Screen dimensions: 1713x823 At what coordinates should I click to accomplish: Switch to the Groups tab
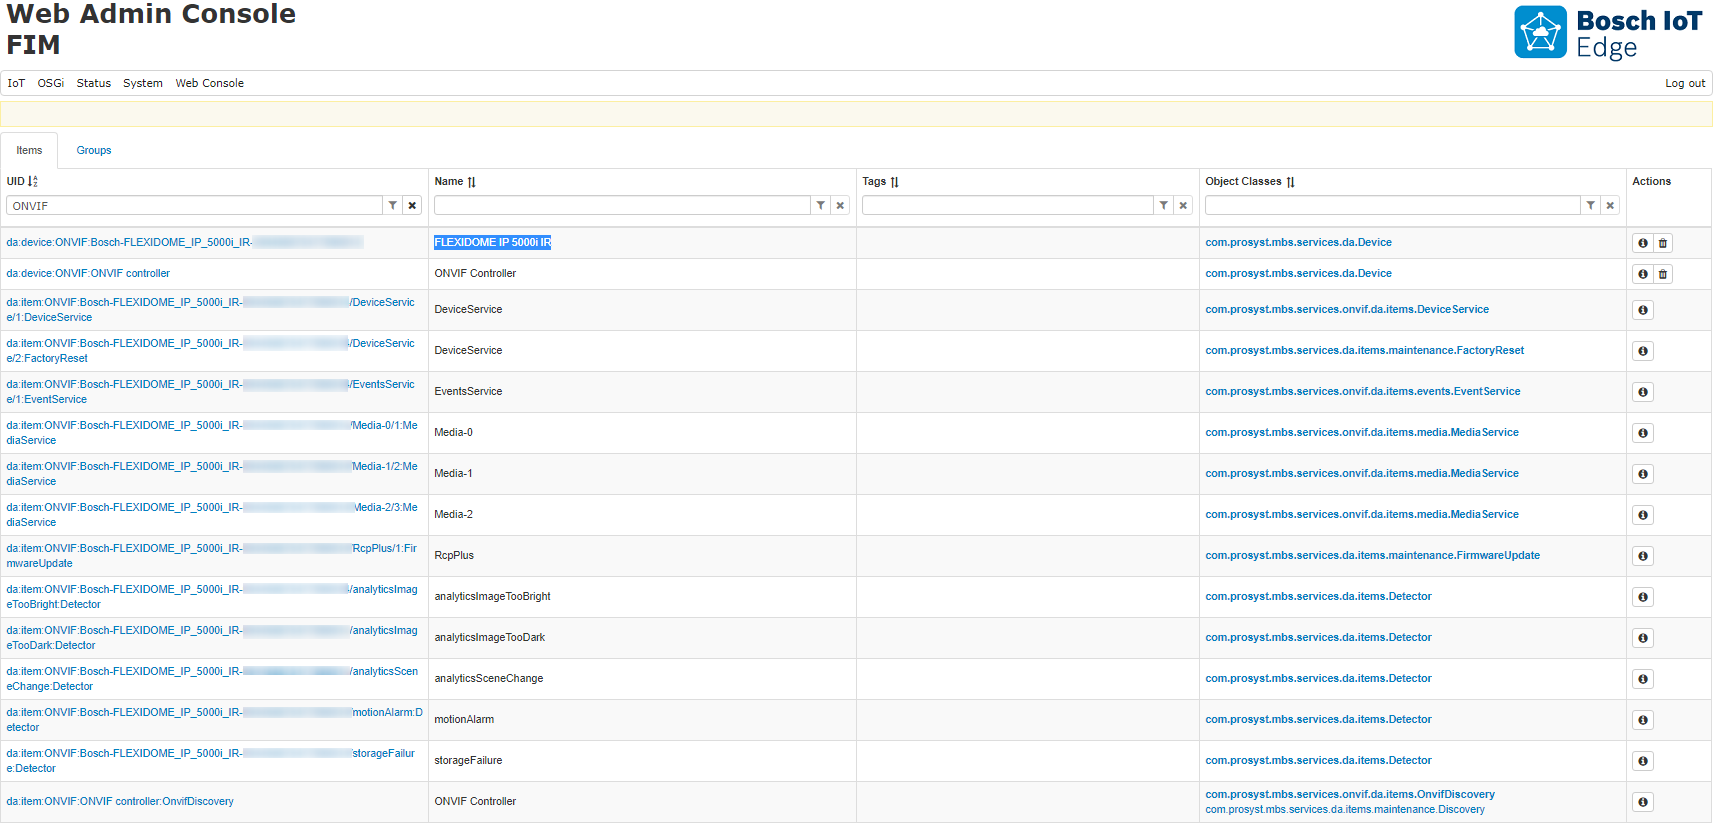pos(94,150)
